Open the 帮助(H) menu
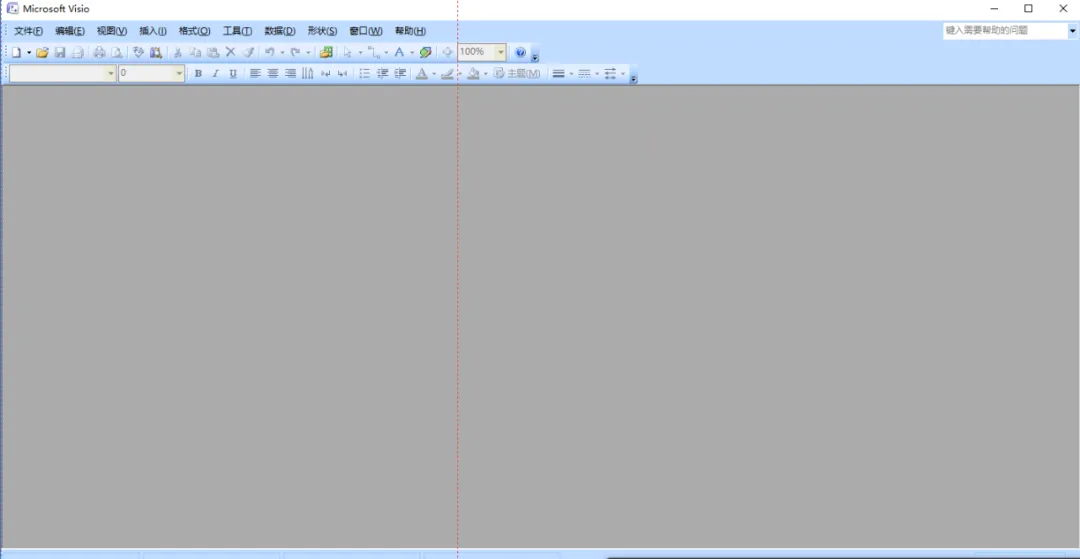 410,31
